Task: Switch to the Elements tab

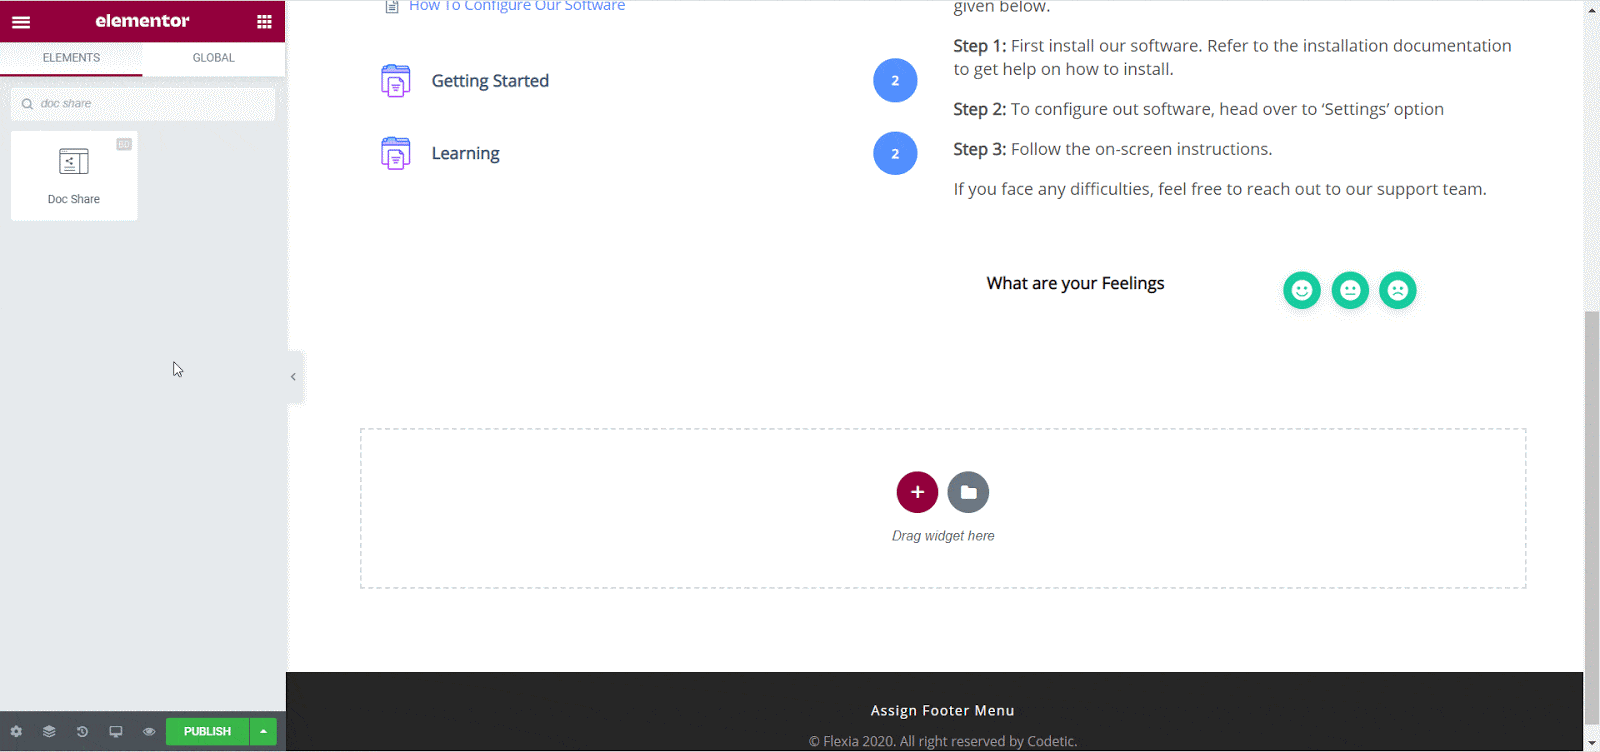Action: click(x=71, y=58)
